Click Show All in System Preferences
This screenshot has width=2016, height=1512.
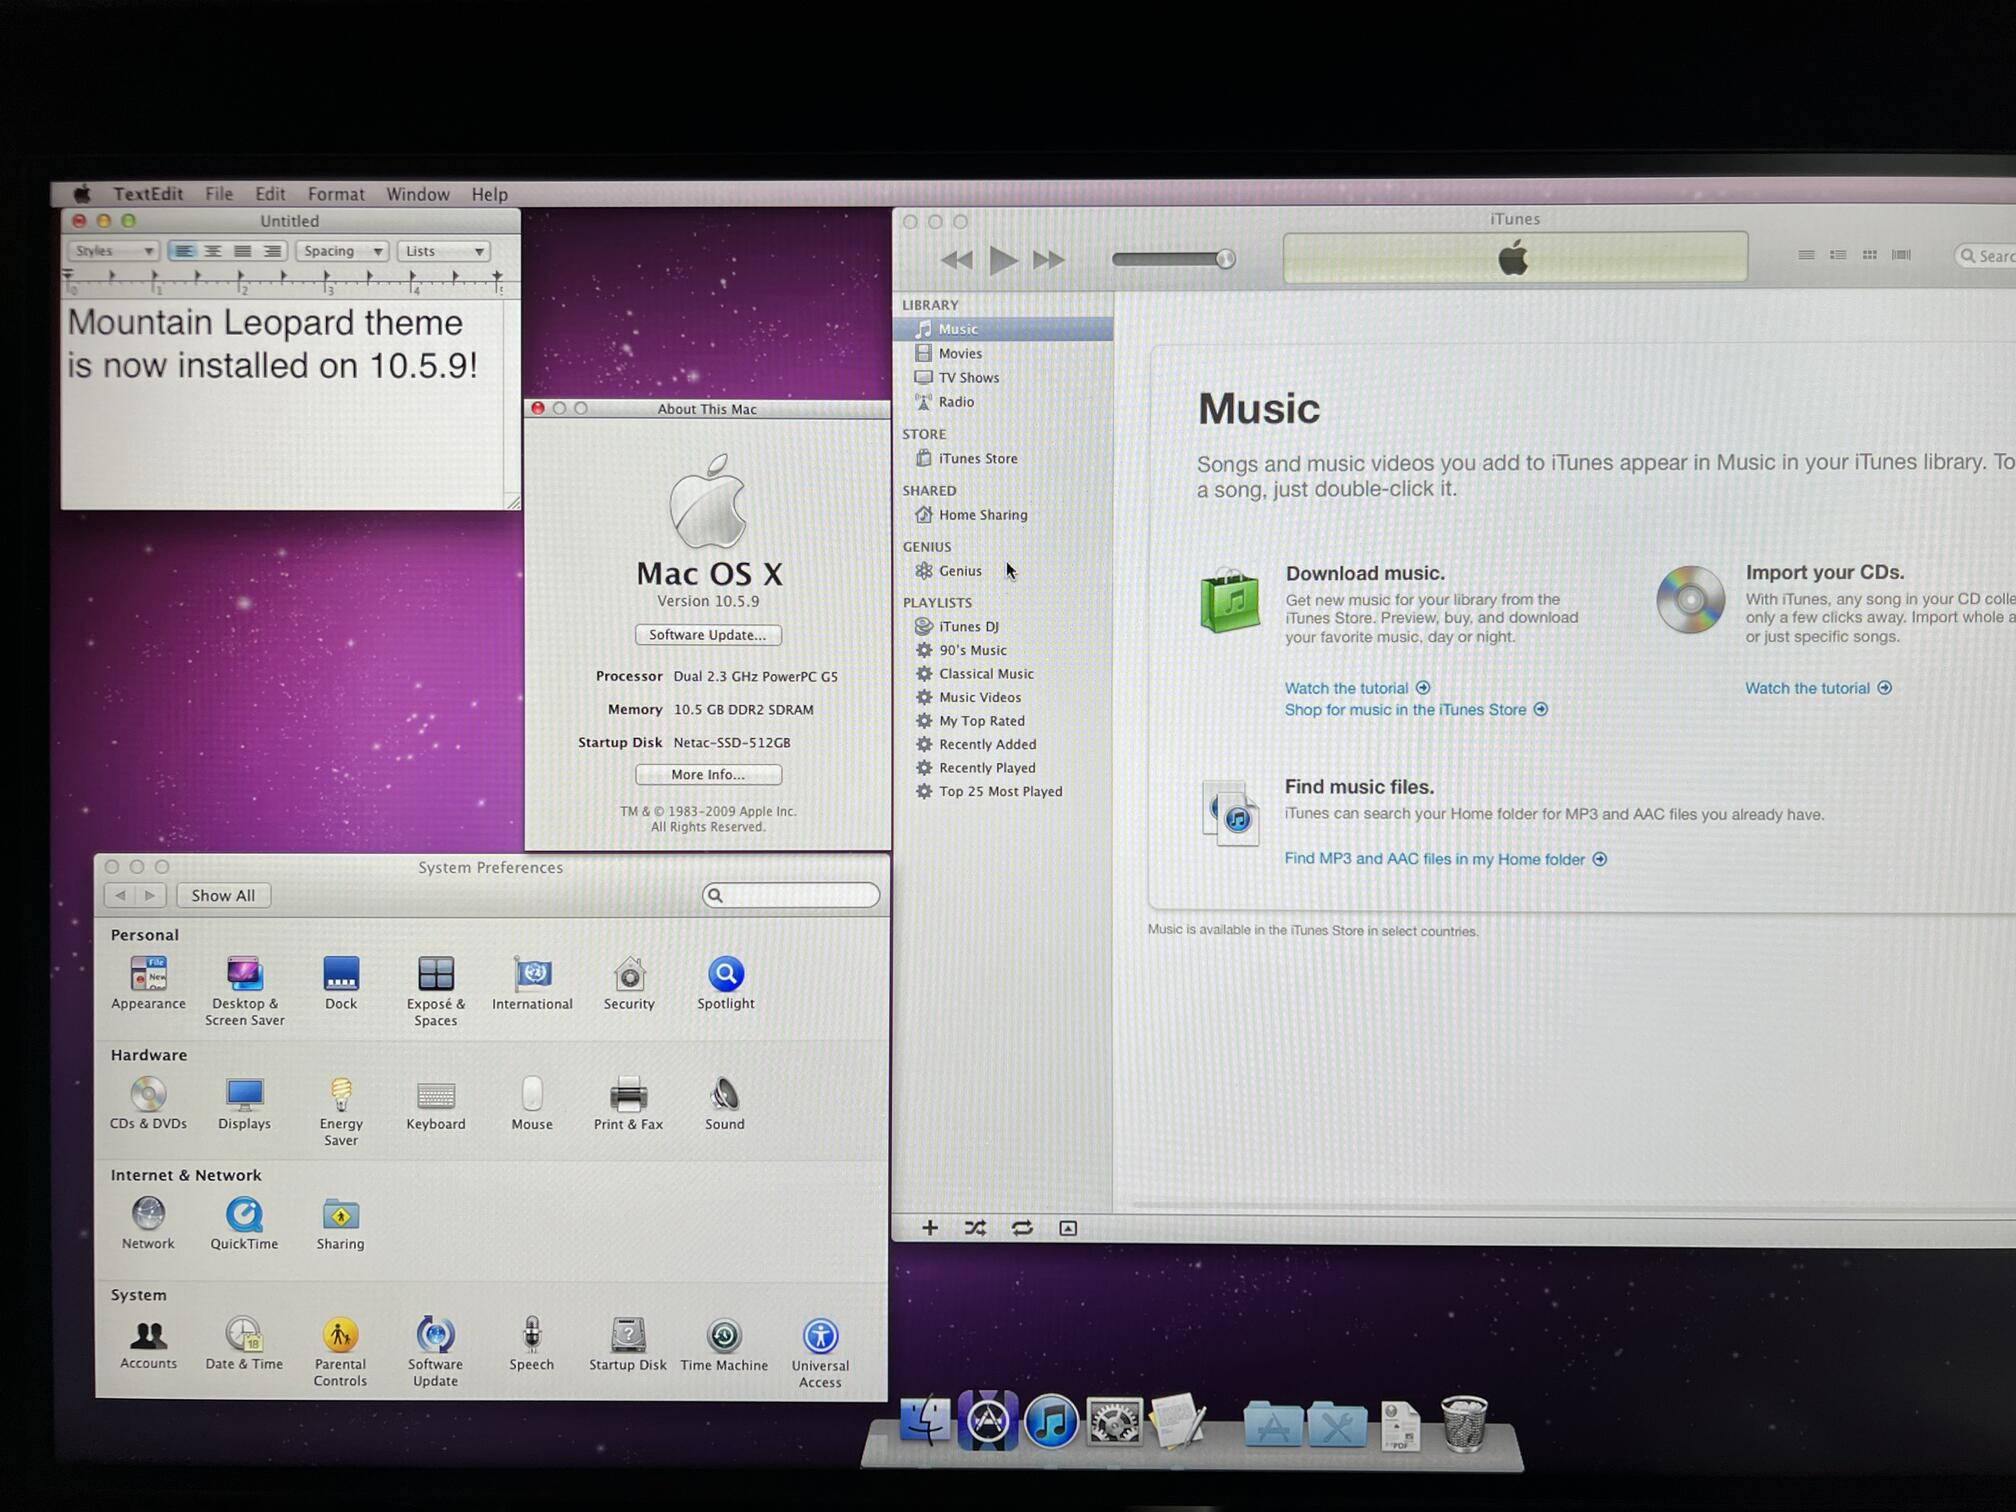tap(223, 895)
